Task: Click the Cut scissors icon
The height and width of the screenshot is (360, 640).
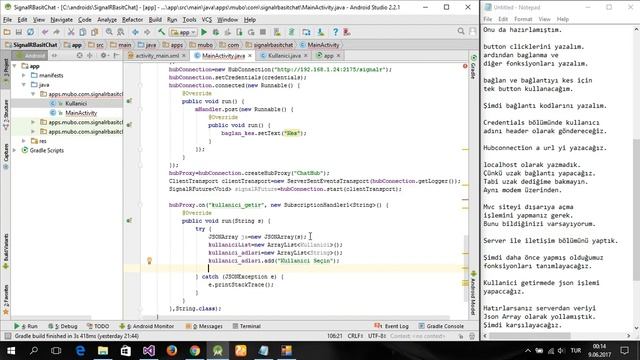Action: (x=71, y=32)
